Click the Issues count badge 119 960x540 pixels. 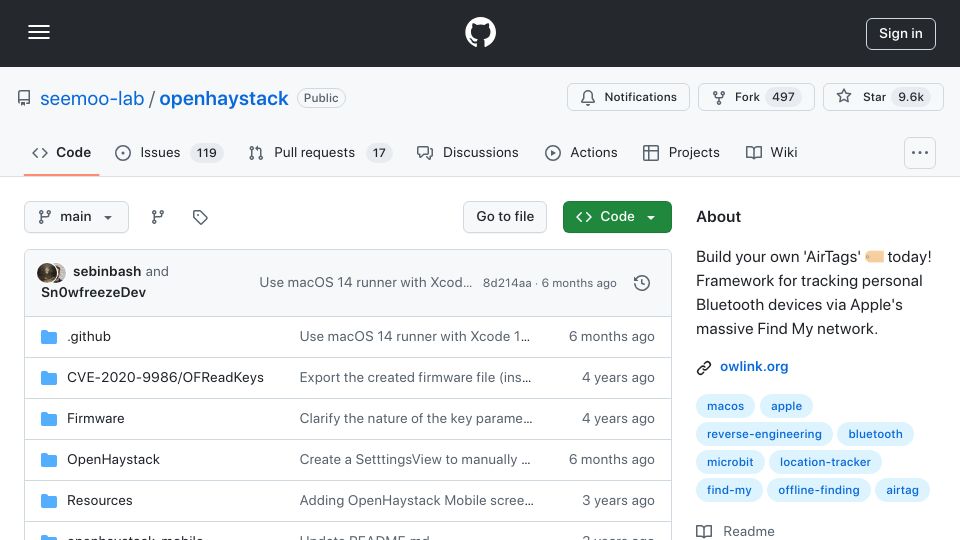(x=206, y=152)
